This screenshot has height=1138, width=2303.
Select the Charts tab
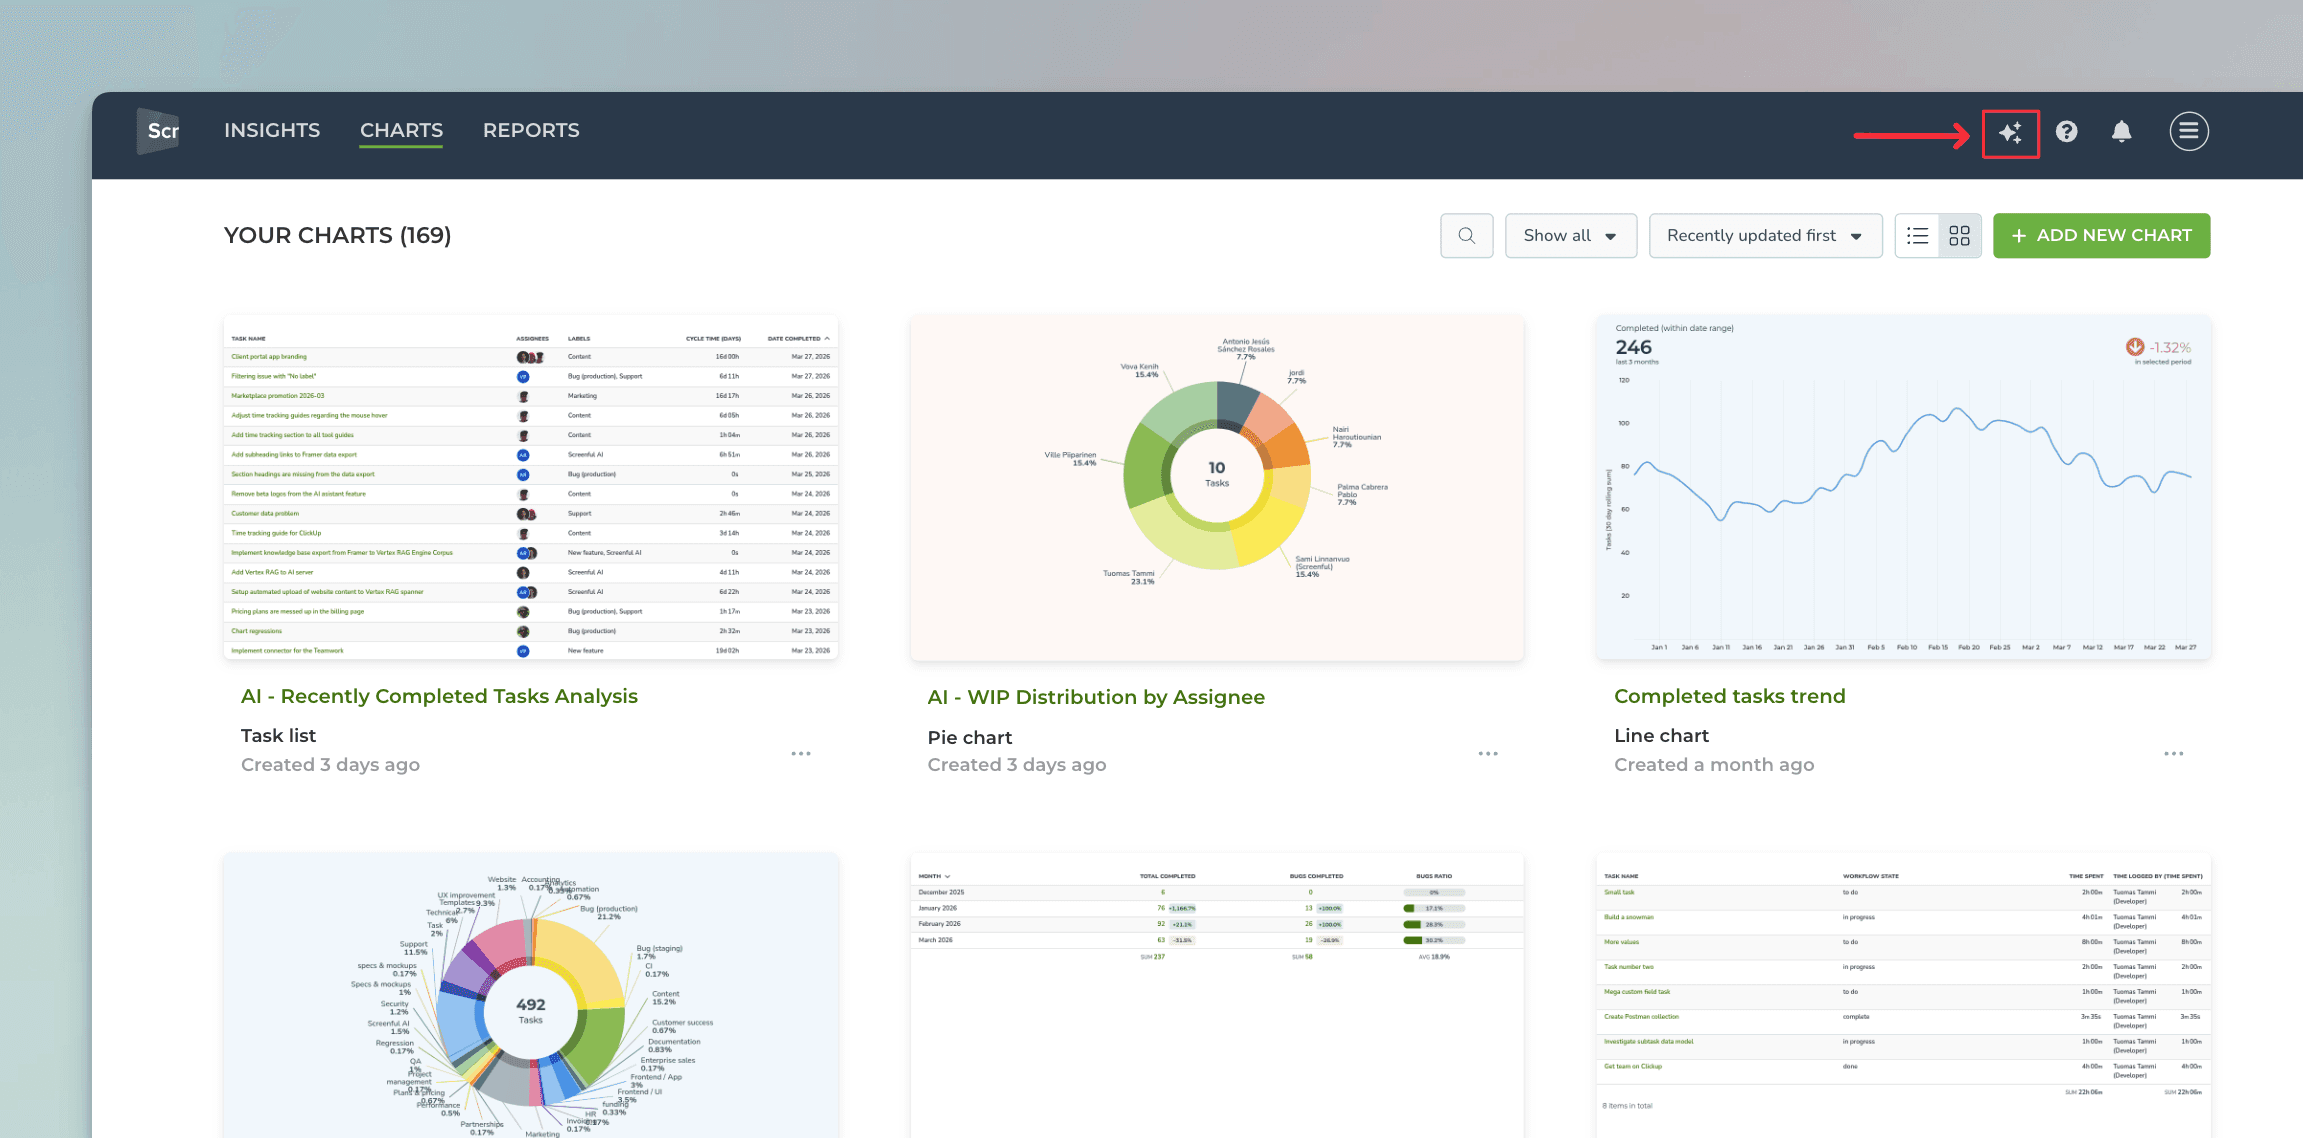(401, 131)
